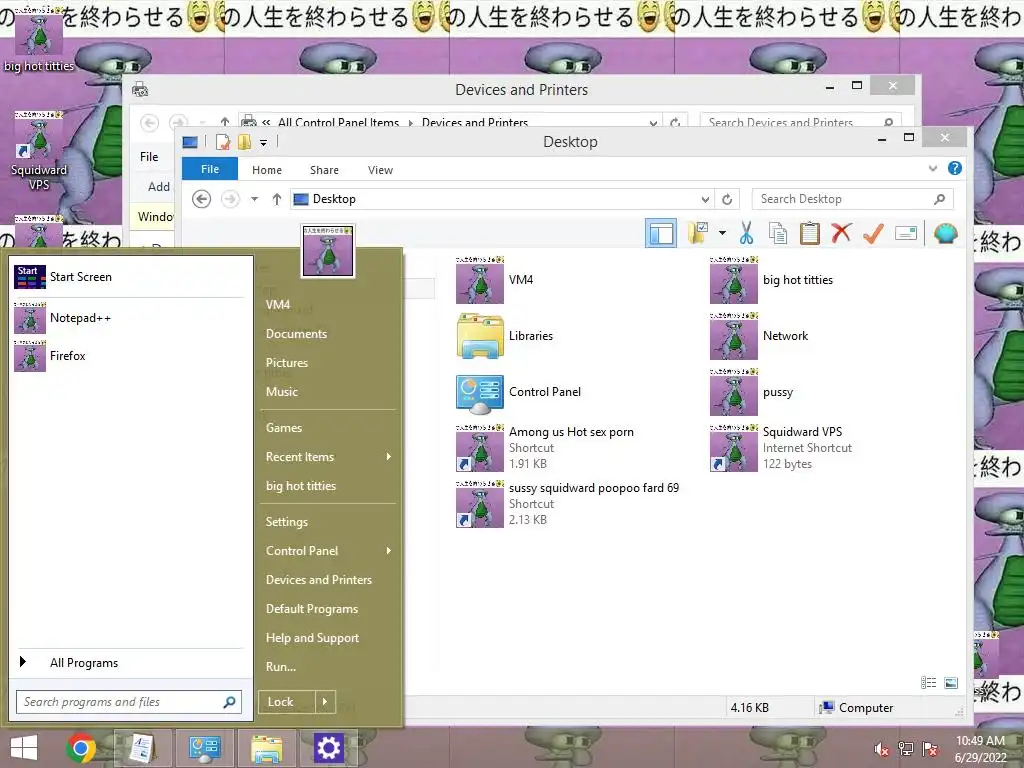The height and width of the screenshot is (768, 1024).
Task: Open recent locations dropdown in Desktop window
Action: tap(255, 199)
